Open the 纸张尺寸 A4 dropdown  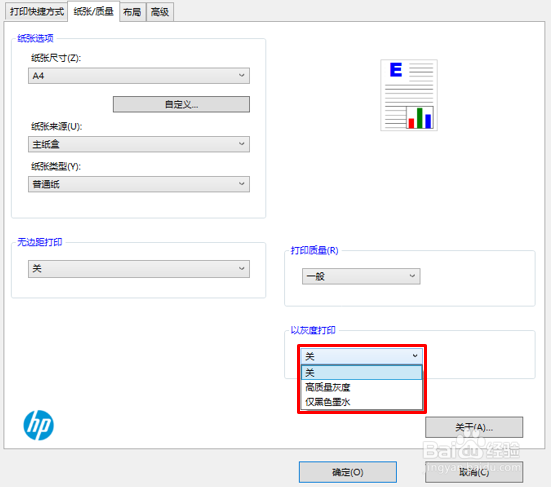coord(139,76)
